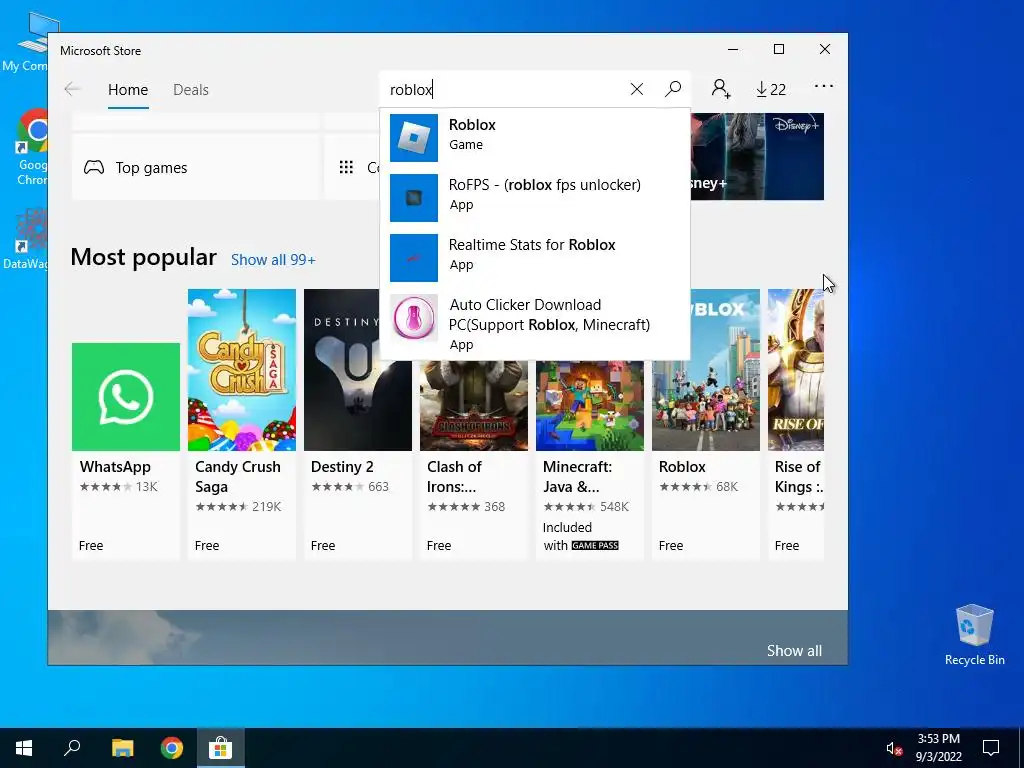Open the Top games category button
The width and height of the screenshot is (1024, 768).
(x=195, y=168)
